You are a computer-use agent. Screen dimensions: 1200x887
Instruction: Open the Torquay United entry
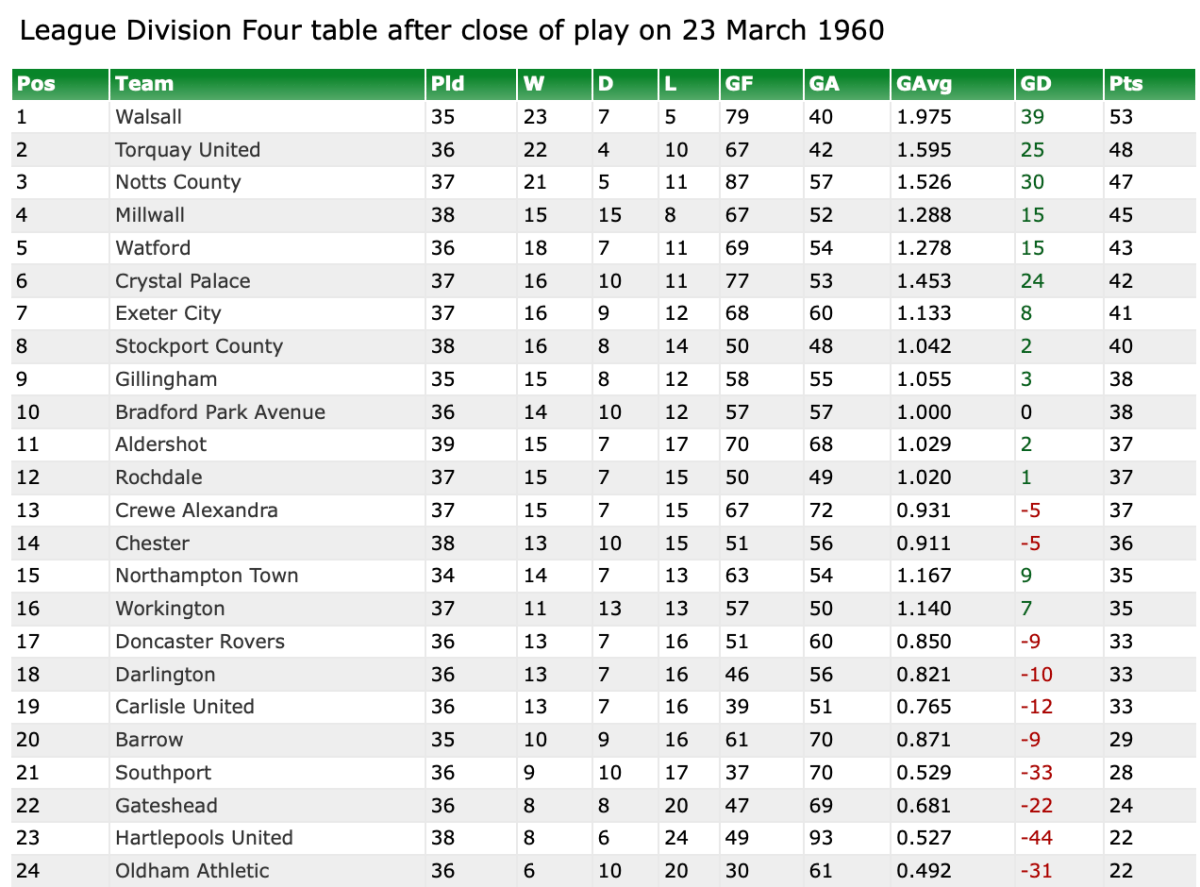[187, 150]
